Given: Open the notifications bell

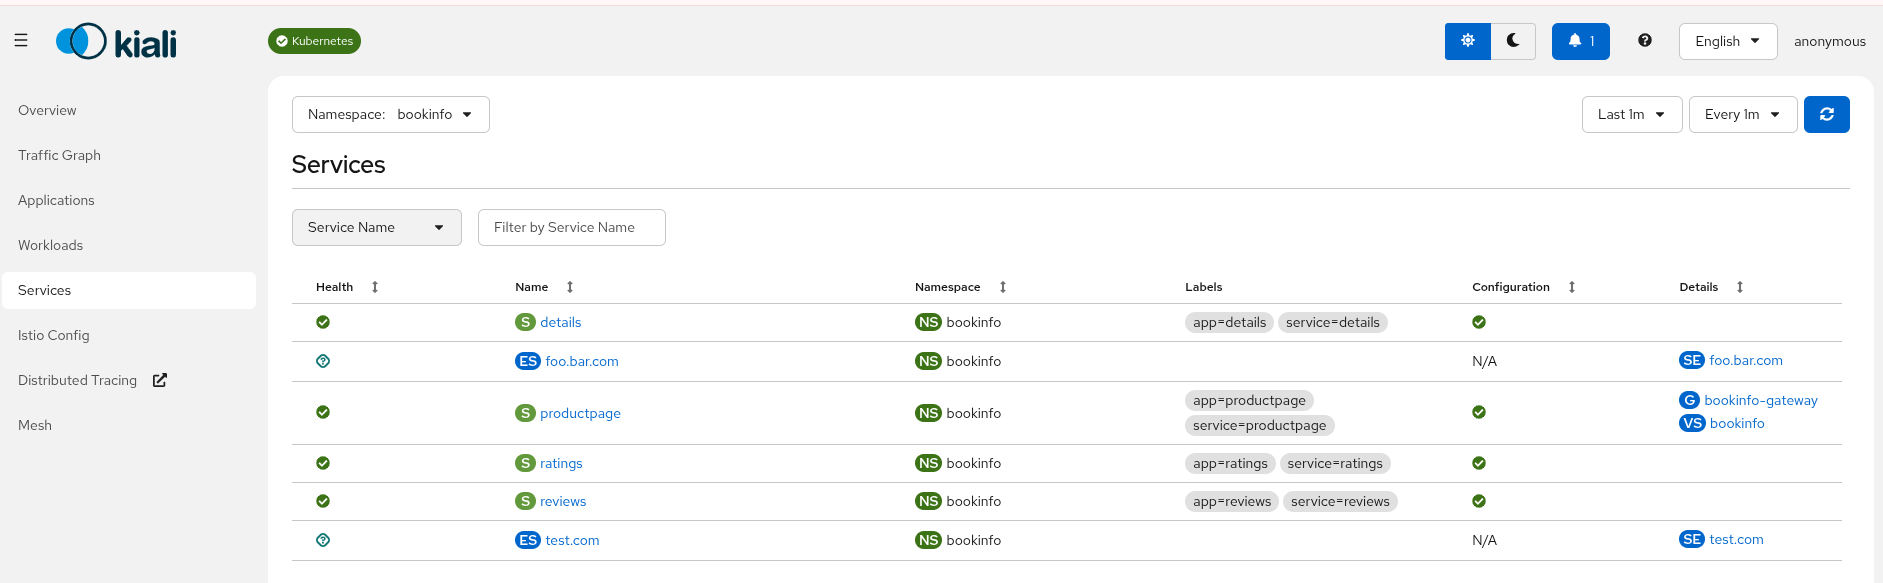Looking at the screenshot, I should tap(1580, 41).
